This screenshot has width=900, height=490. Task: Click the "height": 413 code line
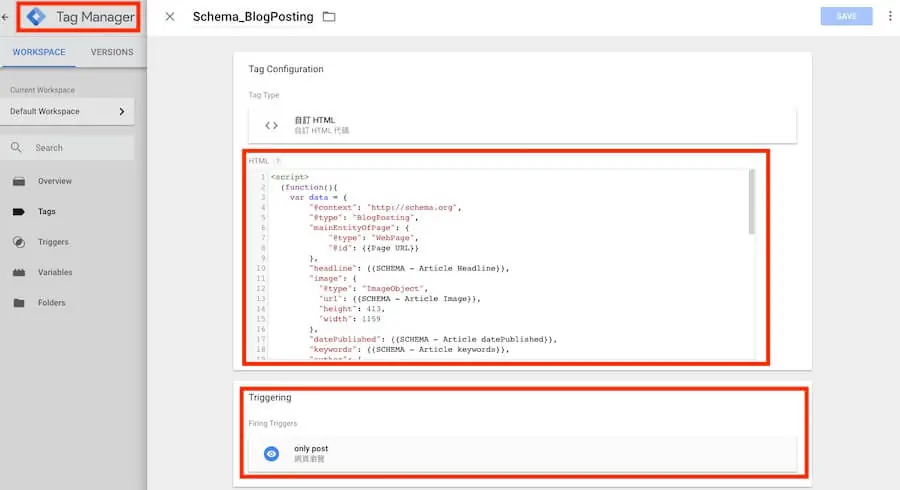point(352,309)
